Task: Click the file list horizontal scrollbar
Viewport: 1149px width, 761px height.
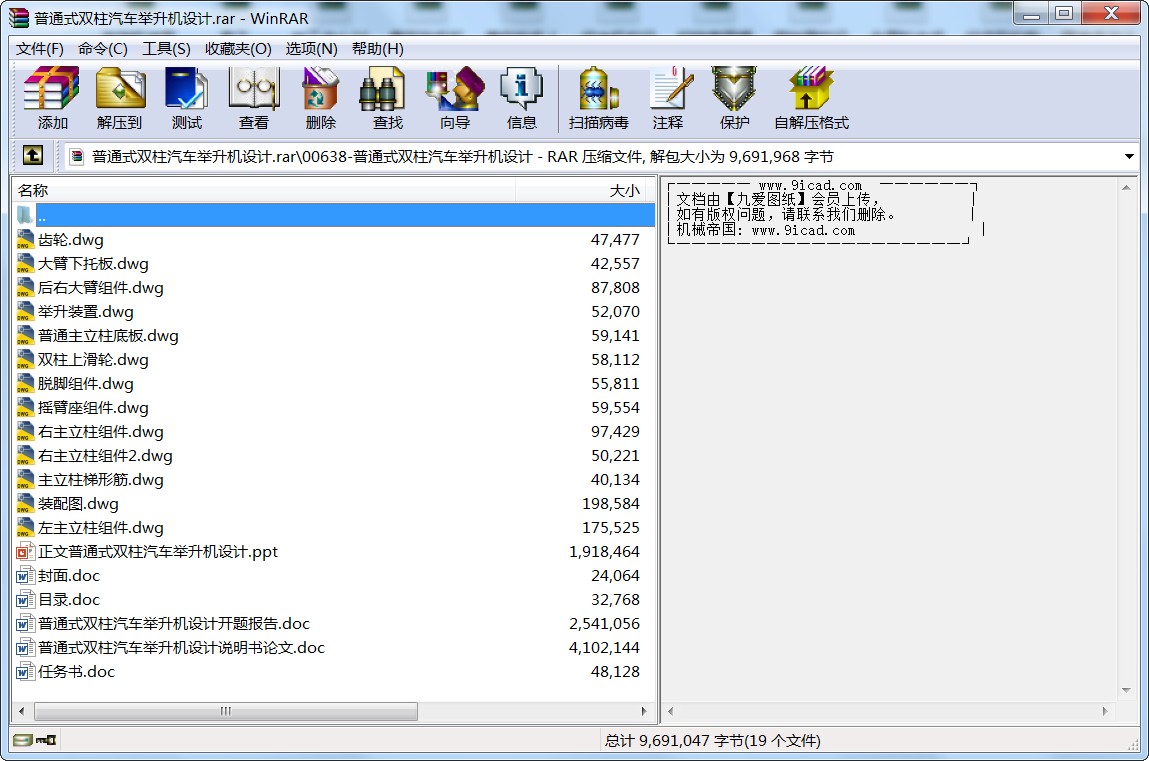Action: (226, 712)
